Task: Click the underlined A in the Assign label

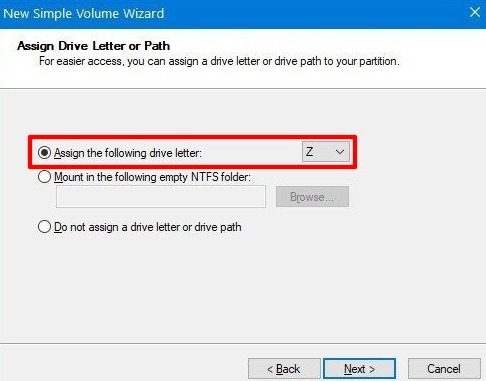Action: 58,153
